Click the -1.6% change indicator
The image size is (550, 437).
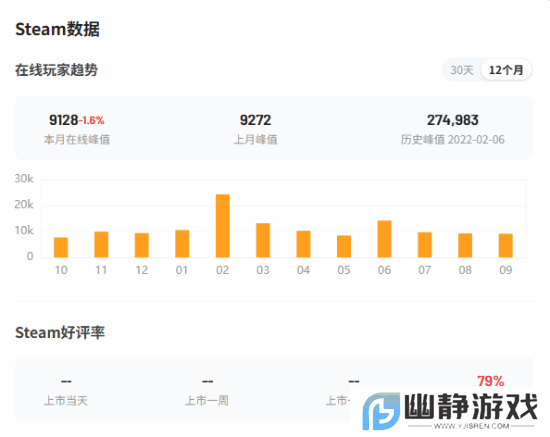click(x=92, y=121)
